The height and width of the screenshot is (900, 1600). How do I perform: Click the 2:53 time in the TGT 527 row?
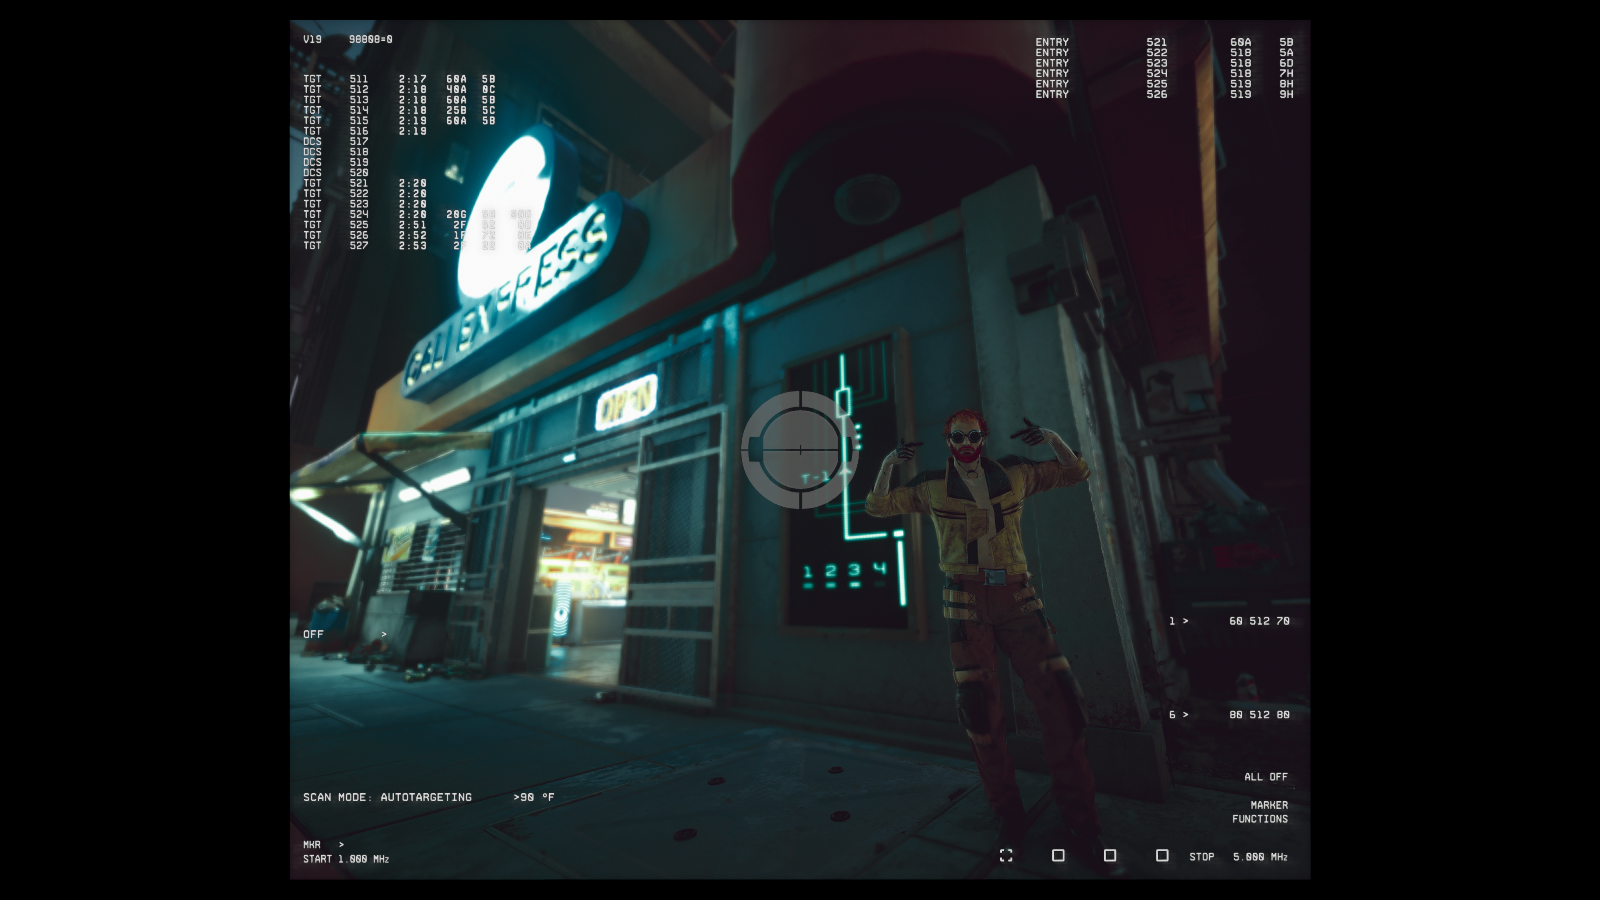412,245
